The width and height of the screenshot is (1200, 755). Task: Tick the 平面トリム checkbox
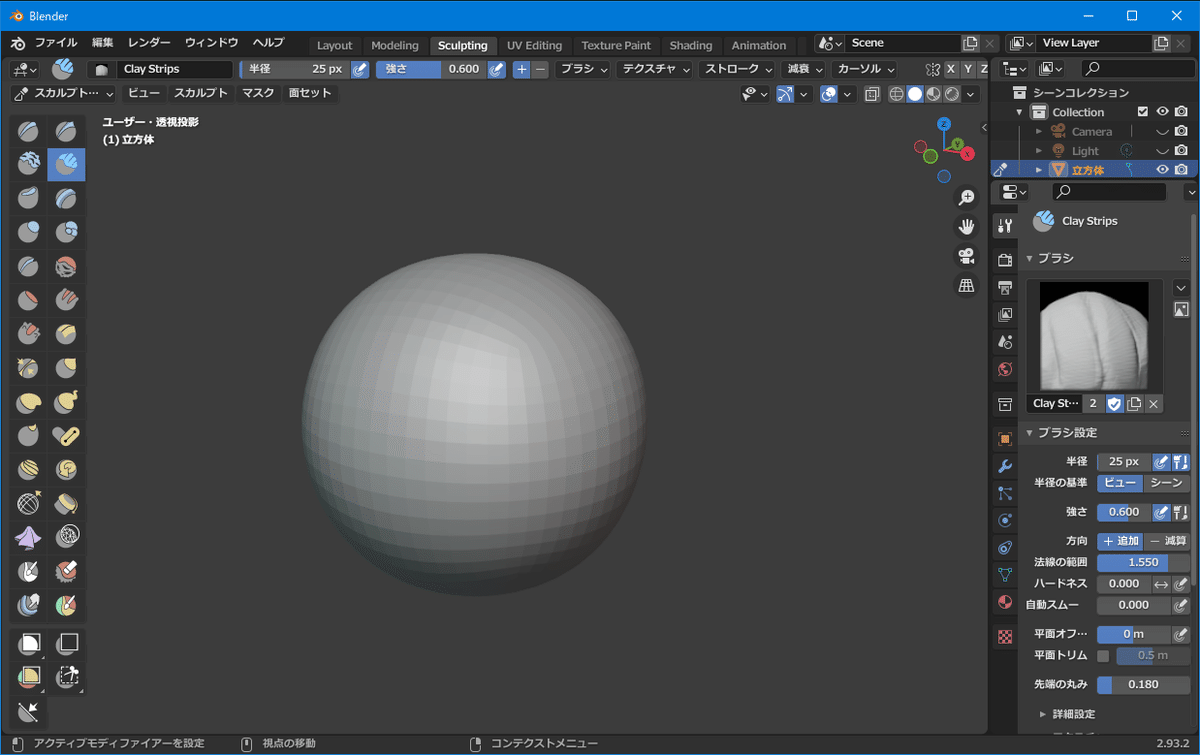point(1103,656)
